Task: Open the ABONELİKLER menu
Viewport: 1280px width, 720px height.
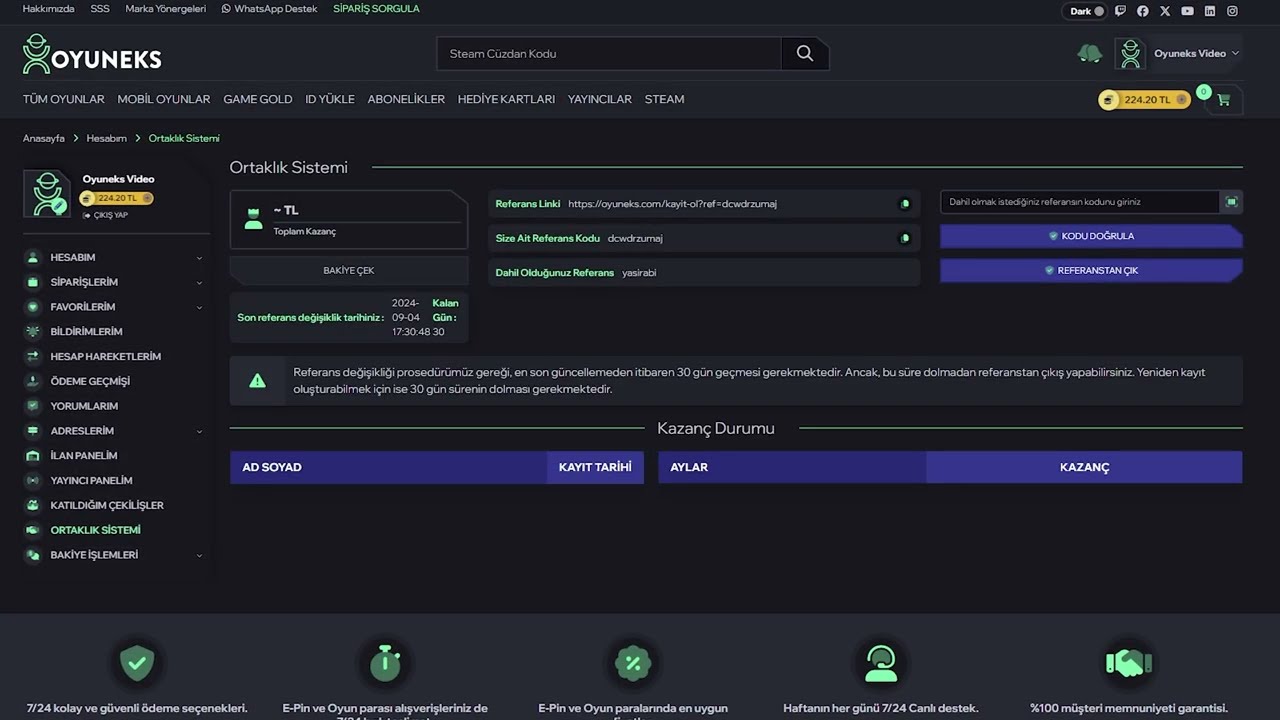Action: tap(406, 99)
